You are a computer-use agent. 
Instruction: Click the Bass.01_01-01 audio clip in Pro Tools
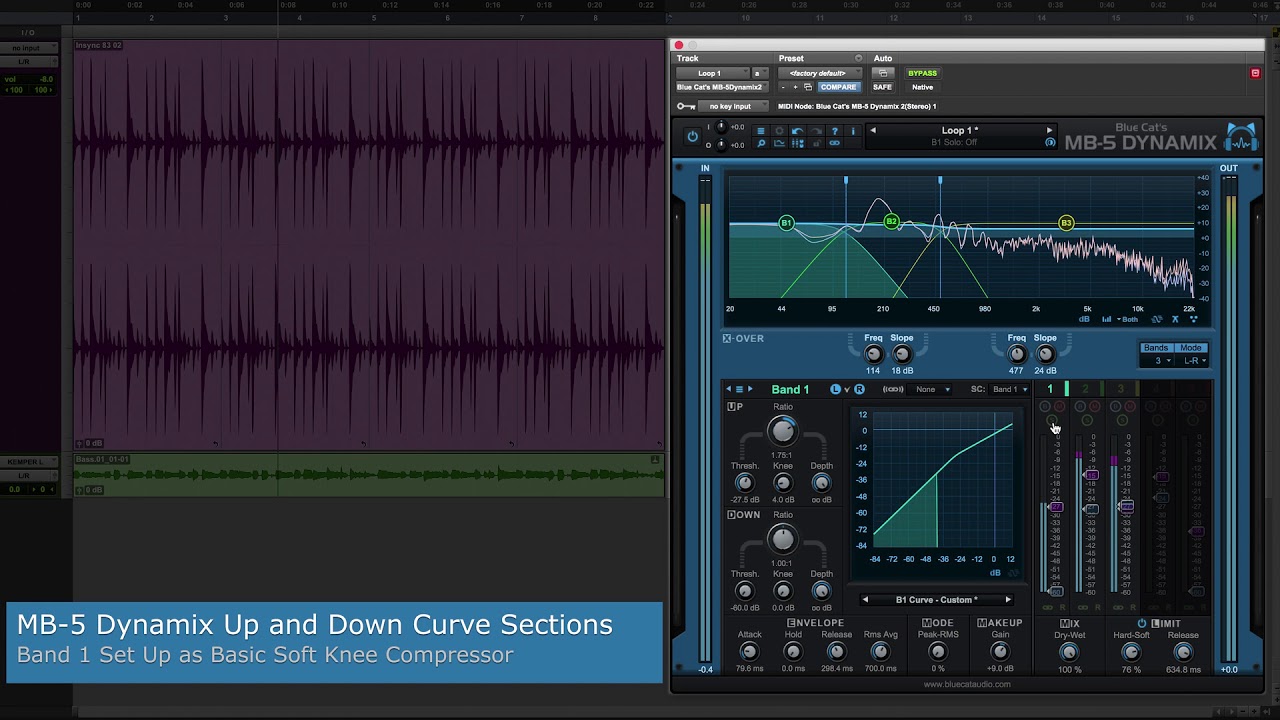(x=369, y=475)
